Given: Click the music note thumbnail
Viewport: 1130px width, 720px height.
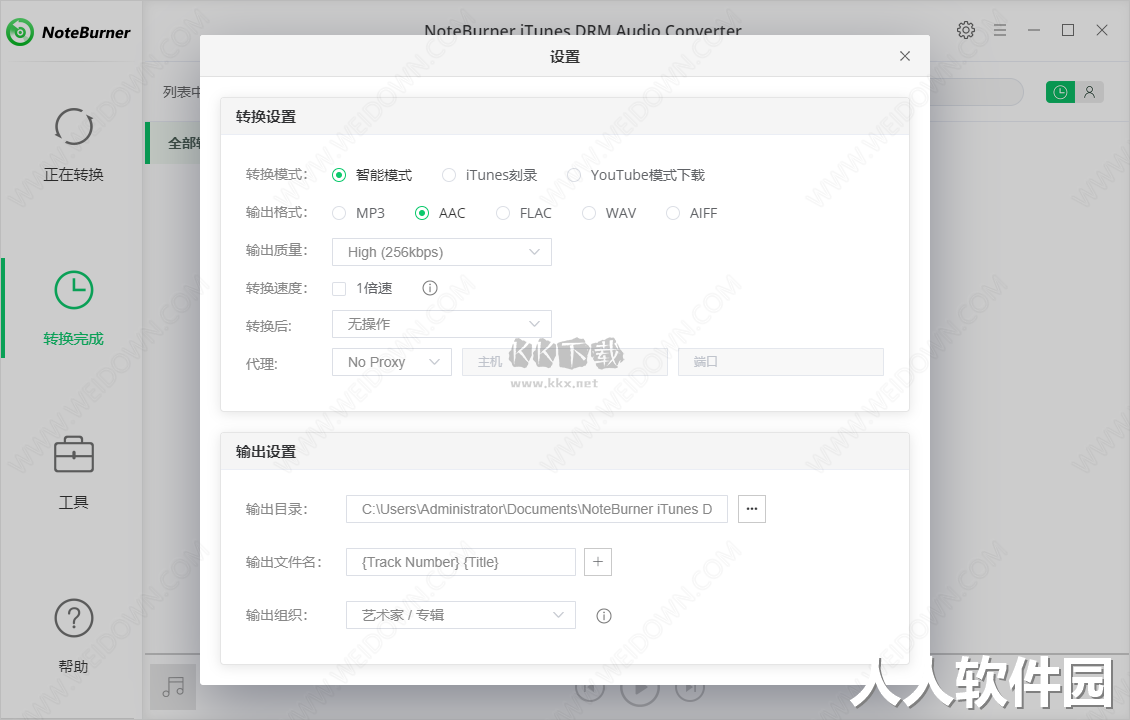Looking at the screenshot, I should click(x=173, y=687).
